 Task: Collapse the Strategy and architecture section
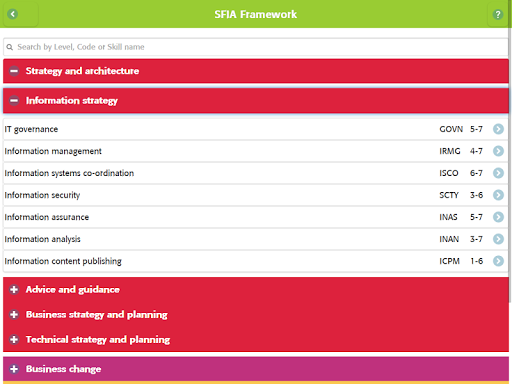point(14,71)
